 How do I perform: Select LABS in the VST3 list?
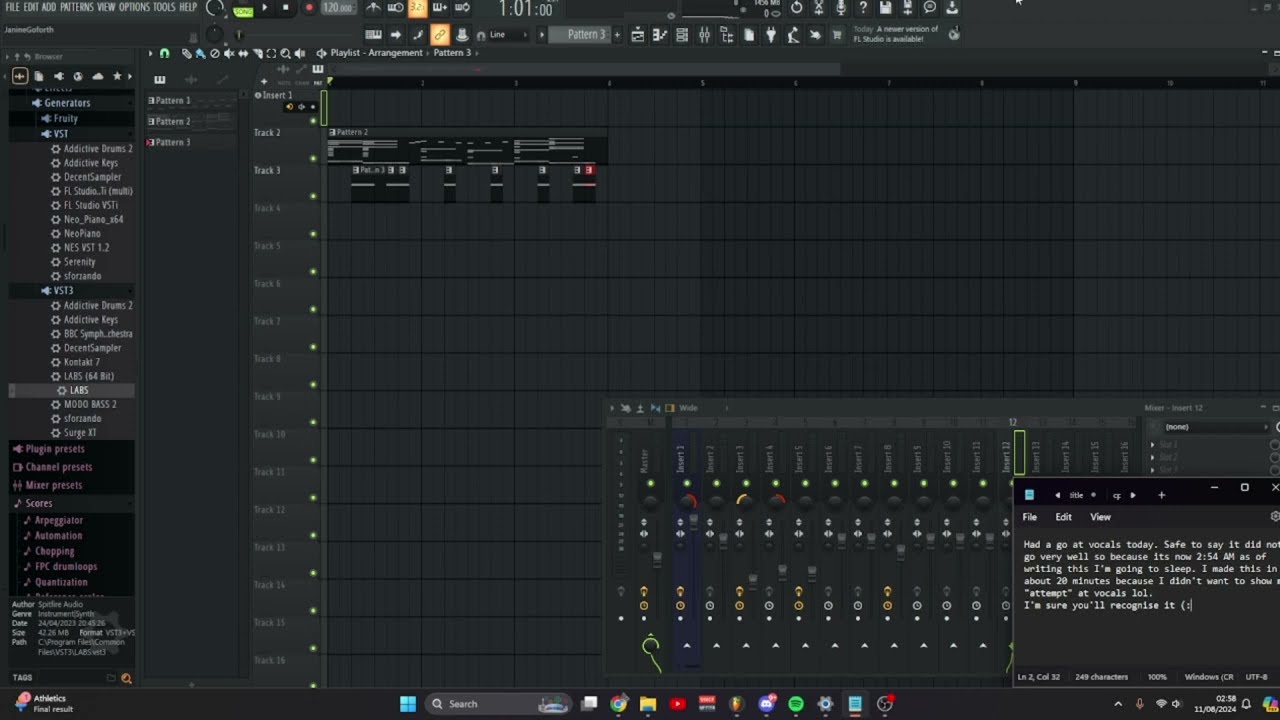coord(79,390)
